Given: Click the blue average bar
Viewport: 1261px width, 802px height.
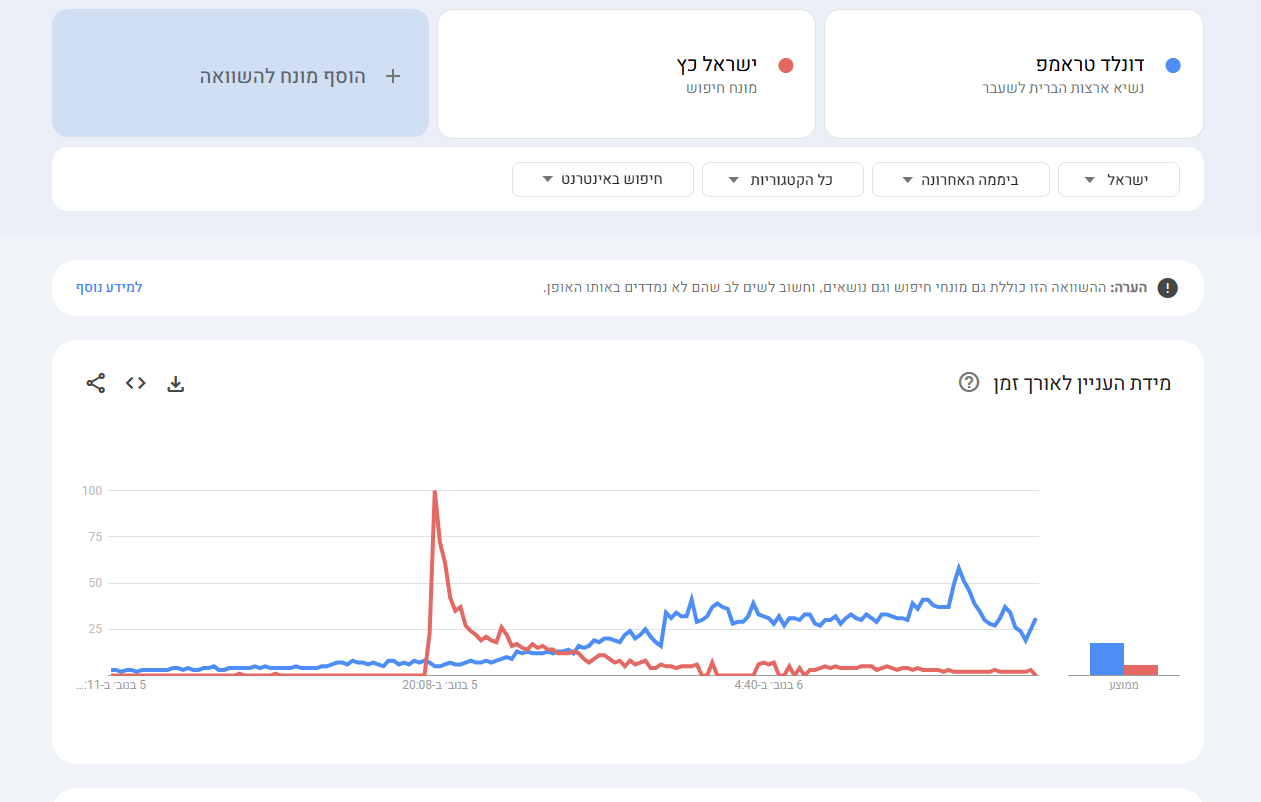Looking at the screenshot, I should tap(1106, 659).
